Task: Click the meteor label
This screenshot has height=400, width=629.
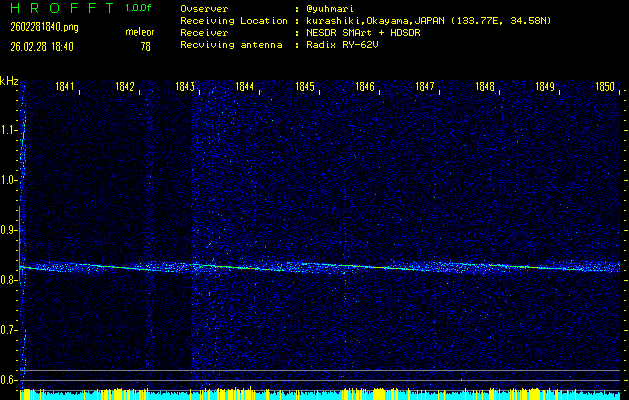Action: pyautogui.click(x=139, y=32)
